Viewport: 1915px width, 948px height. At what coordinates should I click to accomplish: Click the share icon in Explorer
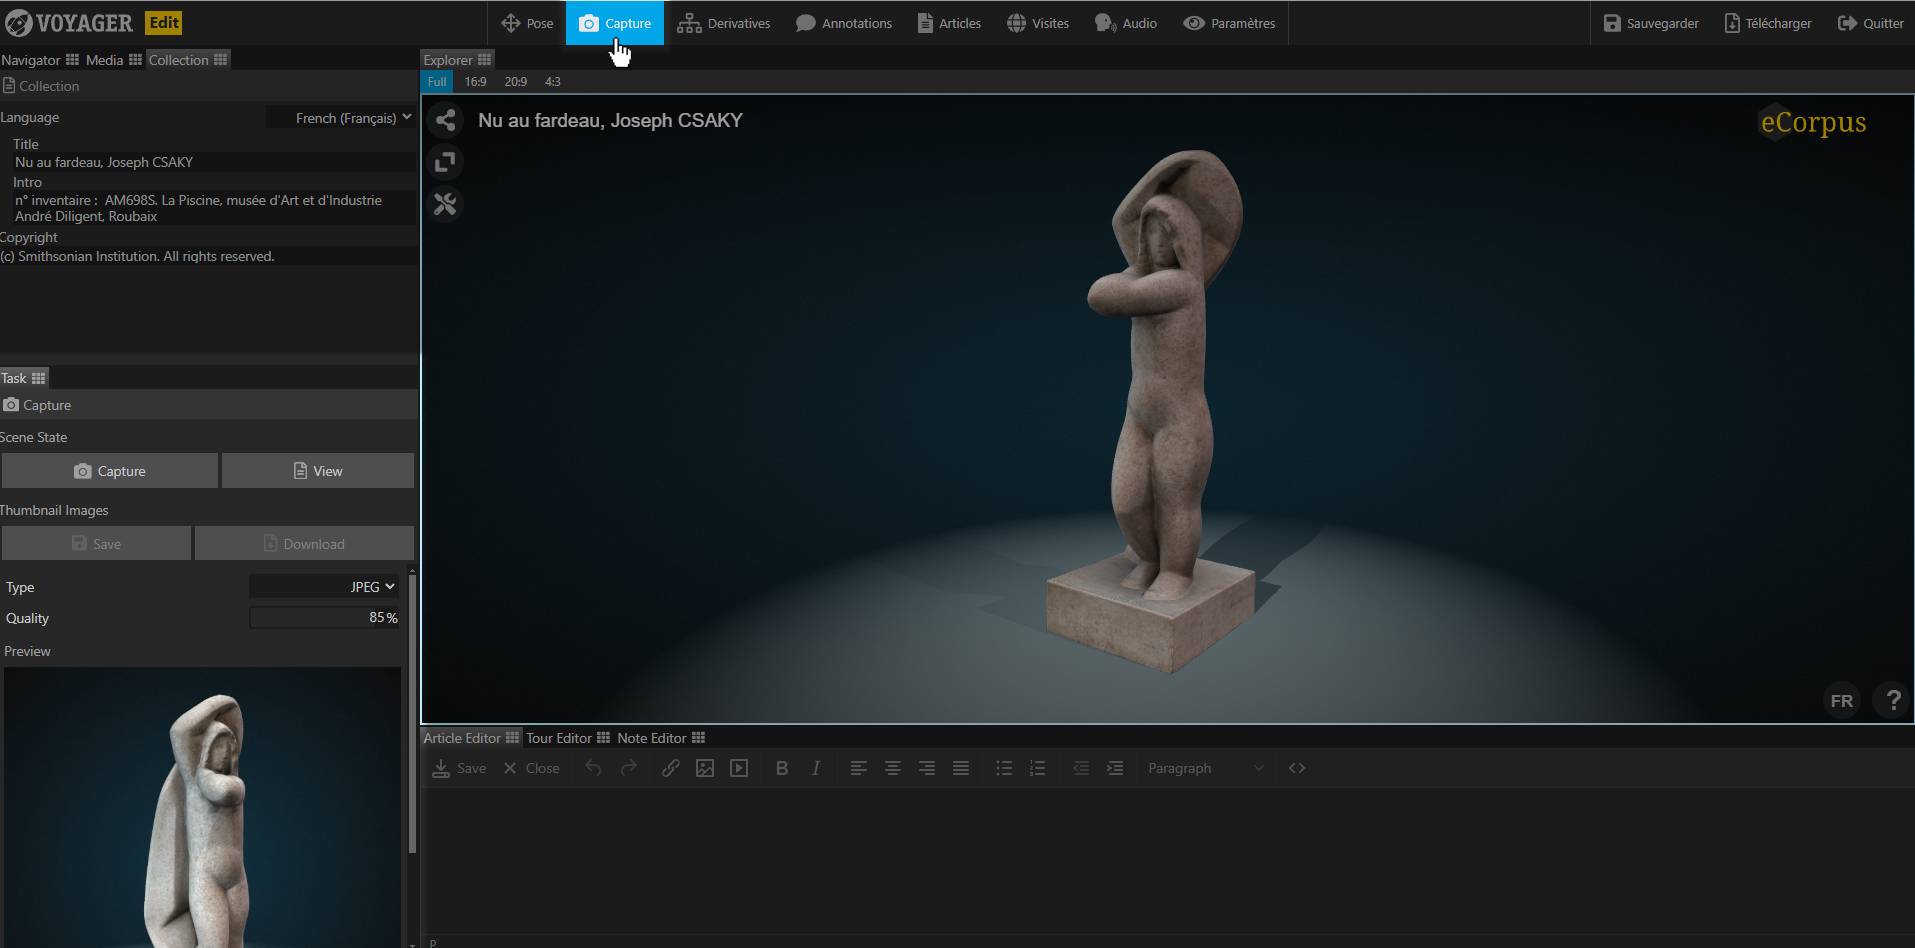click(445, 121)
